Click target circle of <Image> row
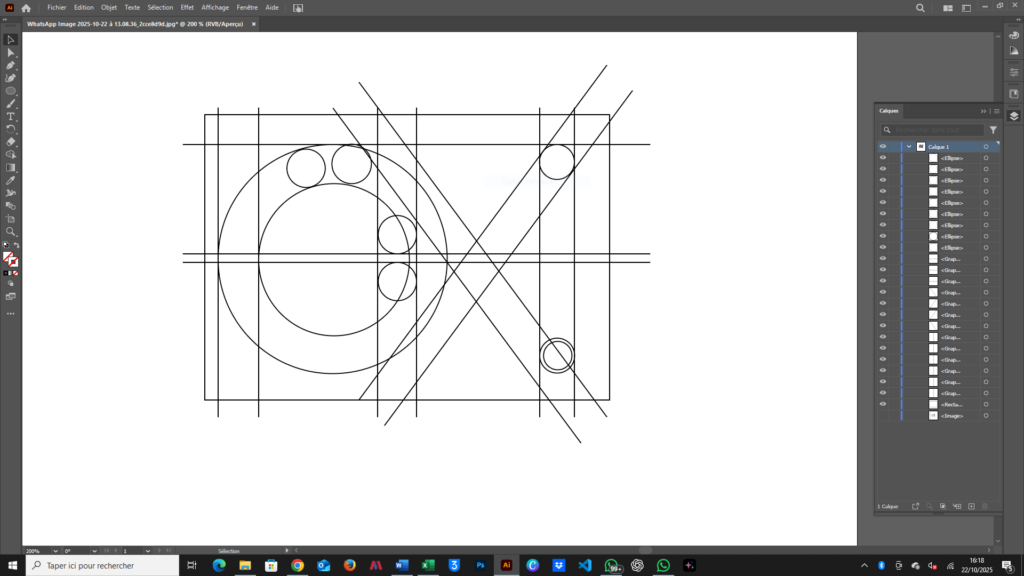Viewport: 1024px width, 576px height. [x=986, y=415]
